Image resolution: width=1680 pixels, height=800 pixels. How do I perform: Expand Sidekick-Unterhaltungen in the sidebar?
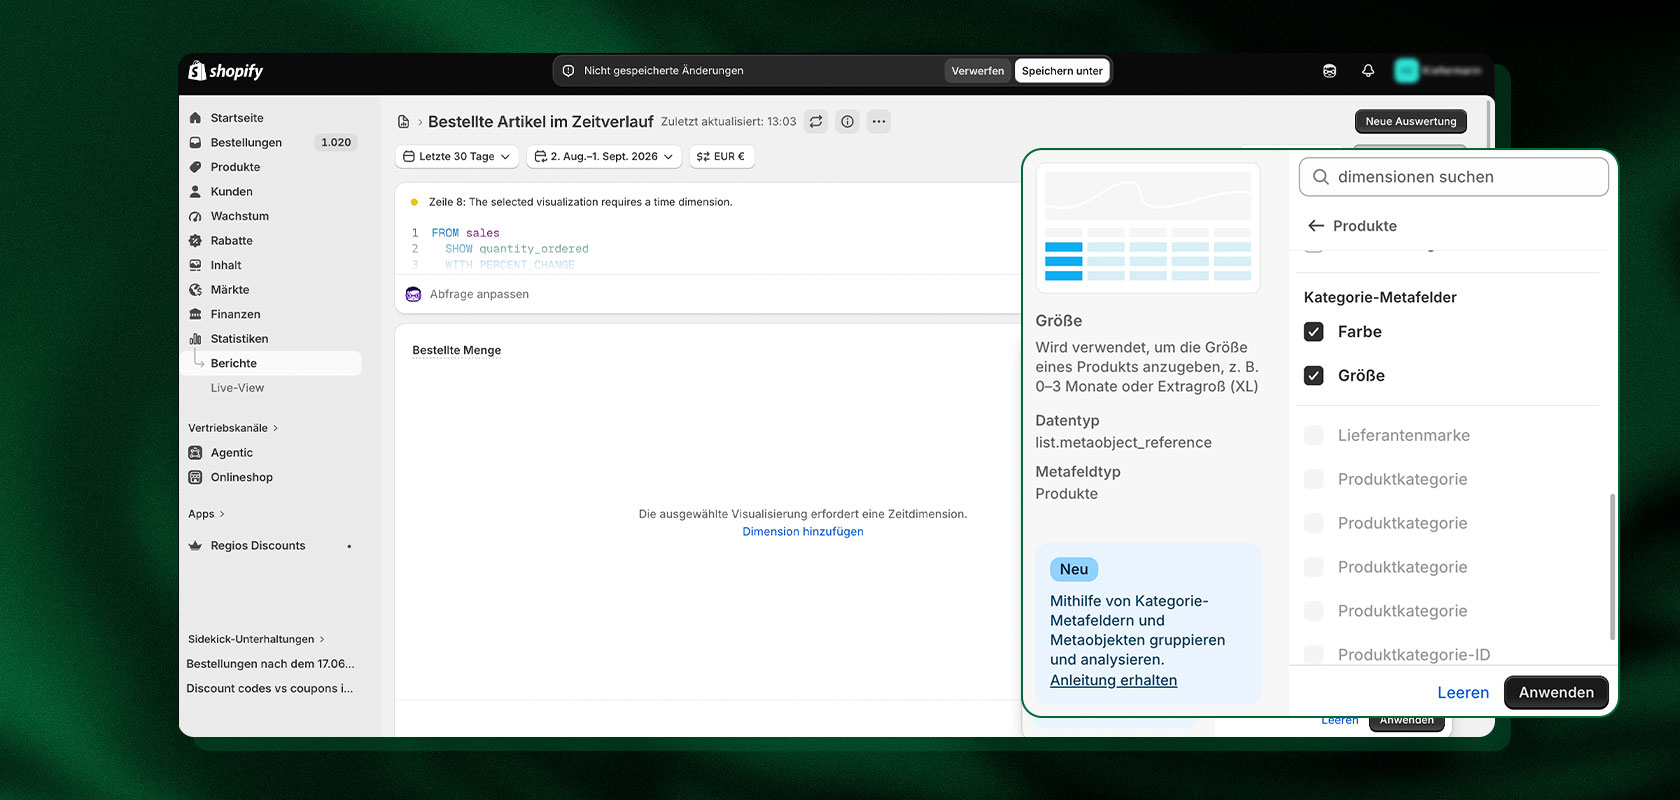click(x=256, y=639)
